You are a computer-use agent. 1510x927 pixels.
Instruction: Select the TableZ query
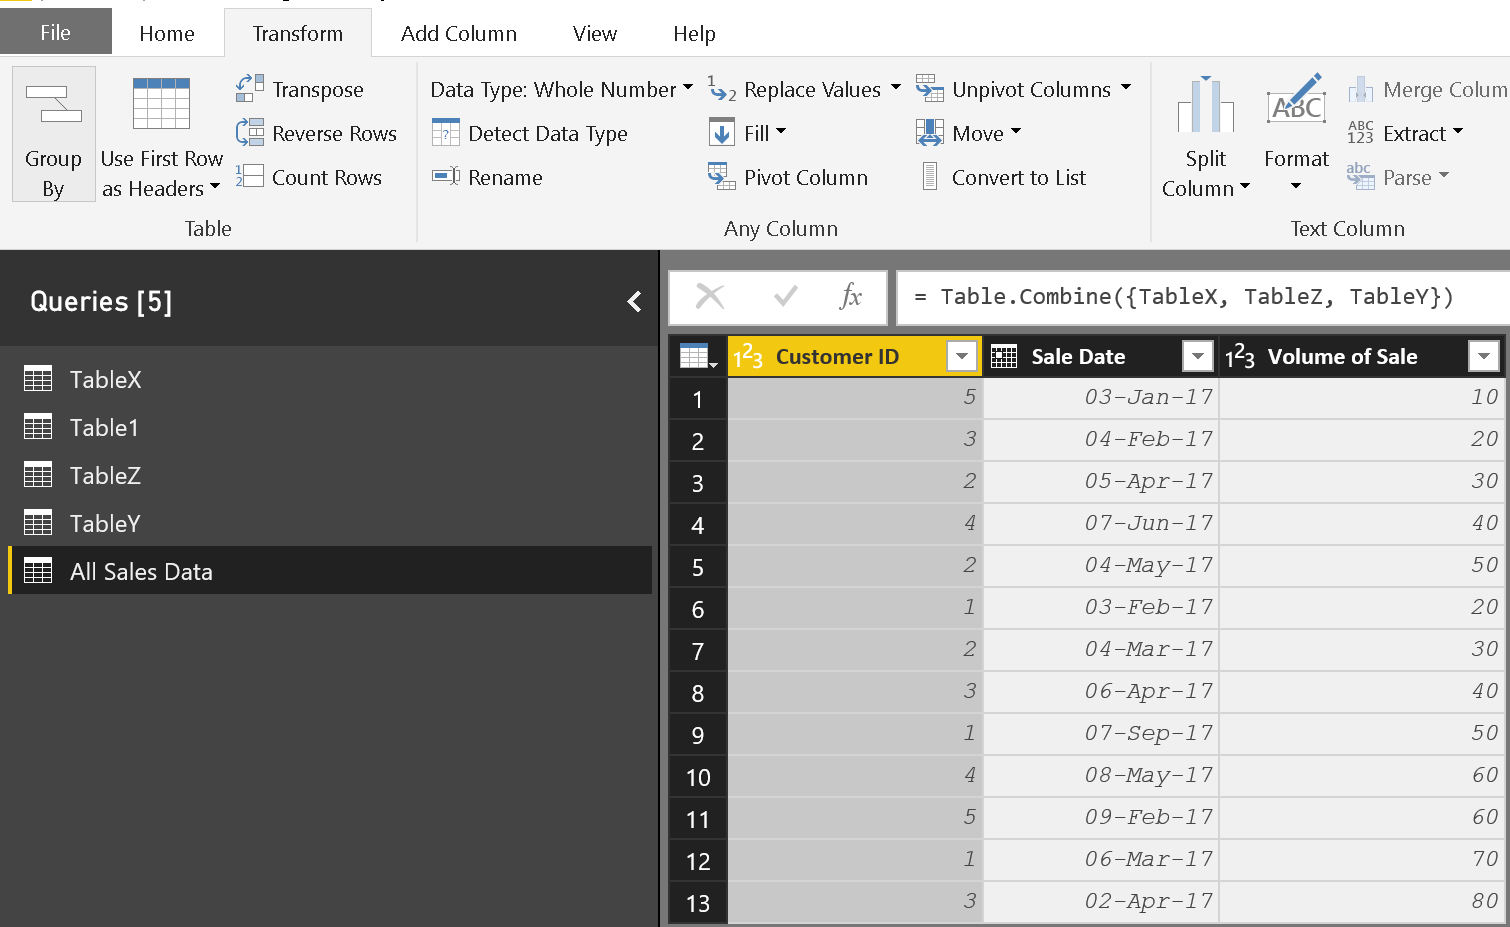[103, 475]
